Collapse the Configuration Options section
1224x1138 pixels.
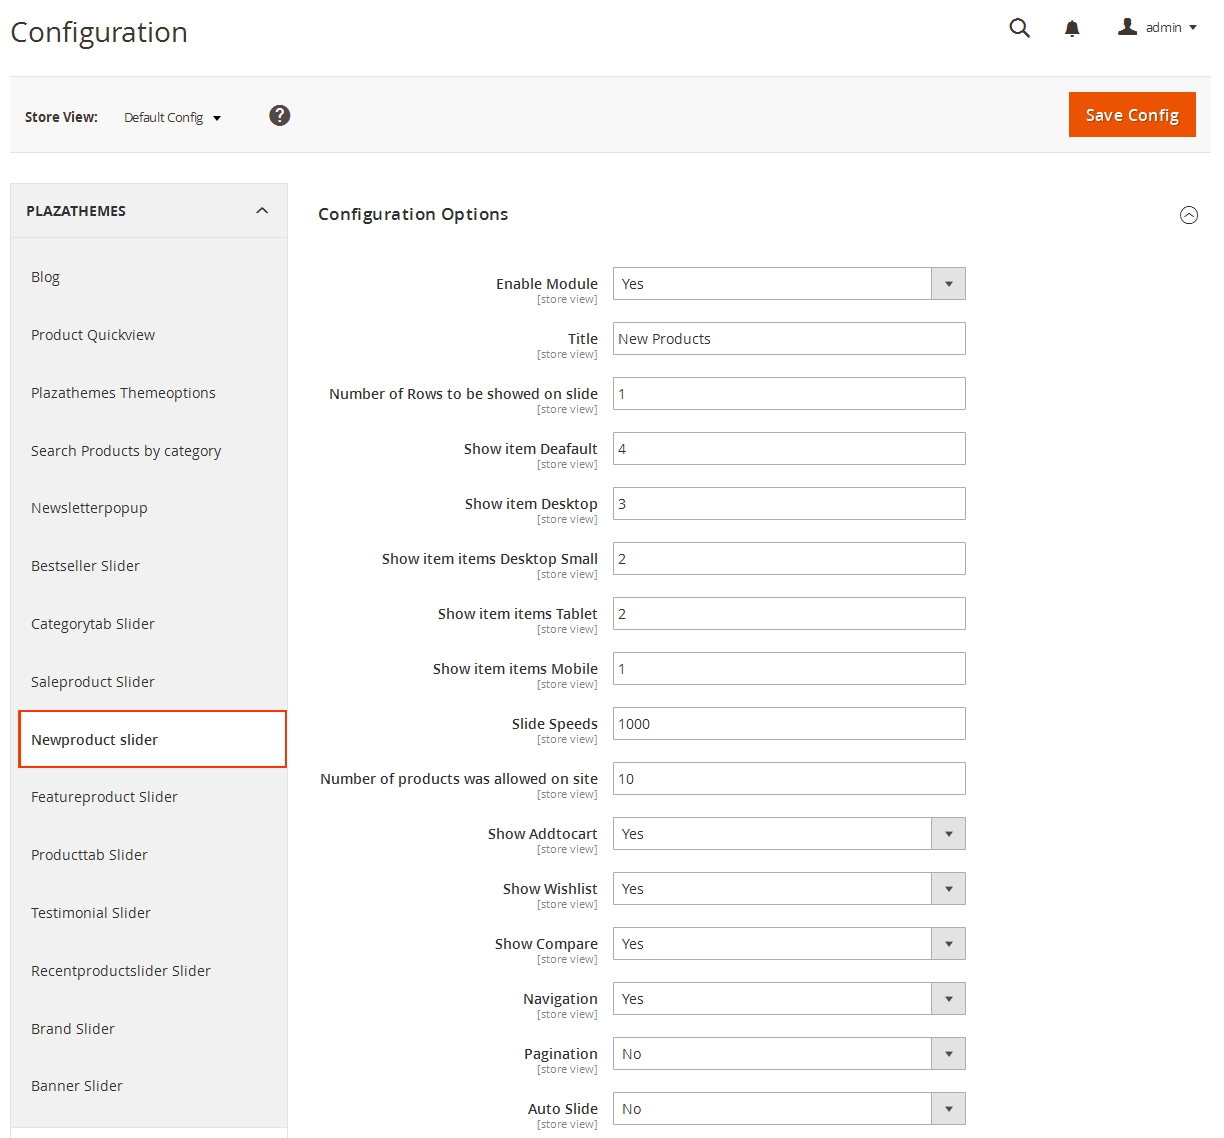[x=1188, y=215]
